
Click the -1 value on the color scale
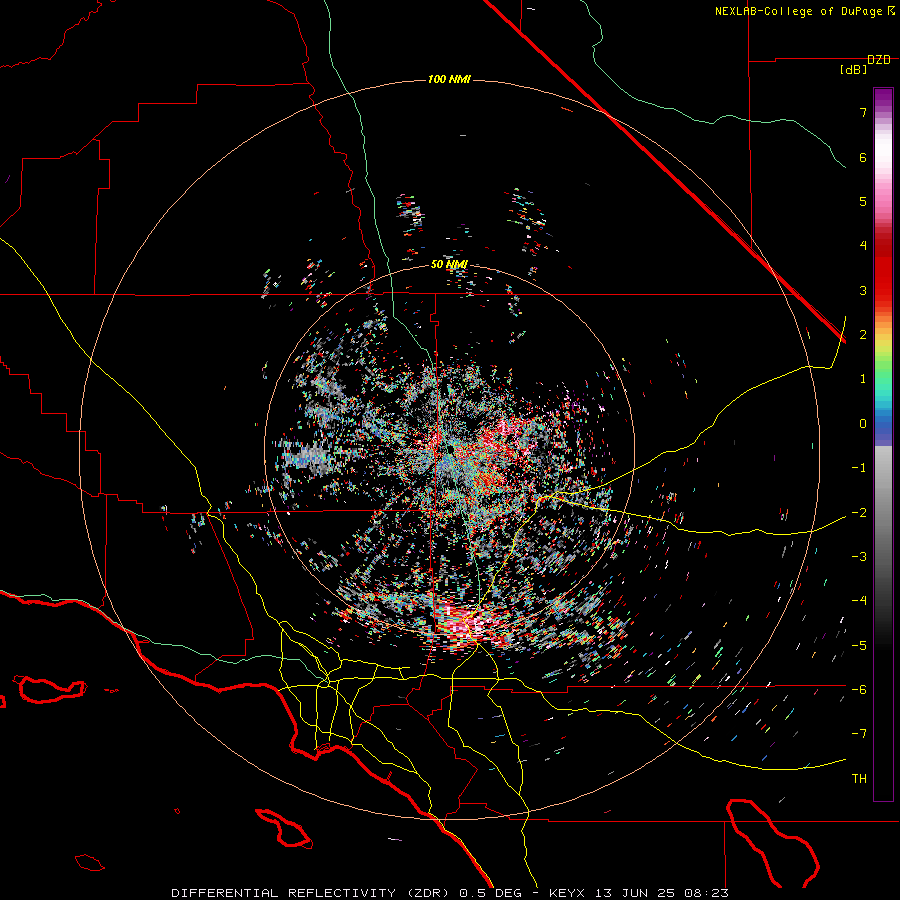tap(859, 468)
